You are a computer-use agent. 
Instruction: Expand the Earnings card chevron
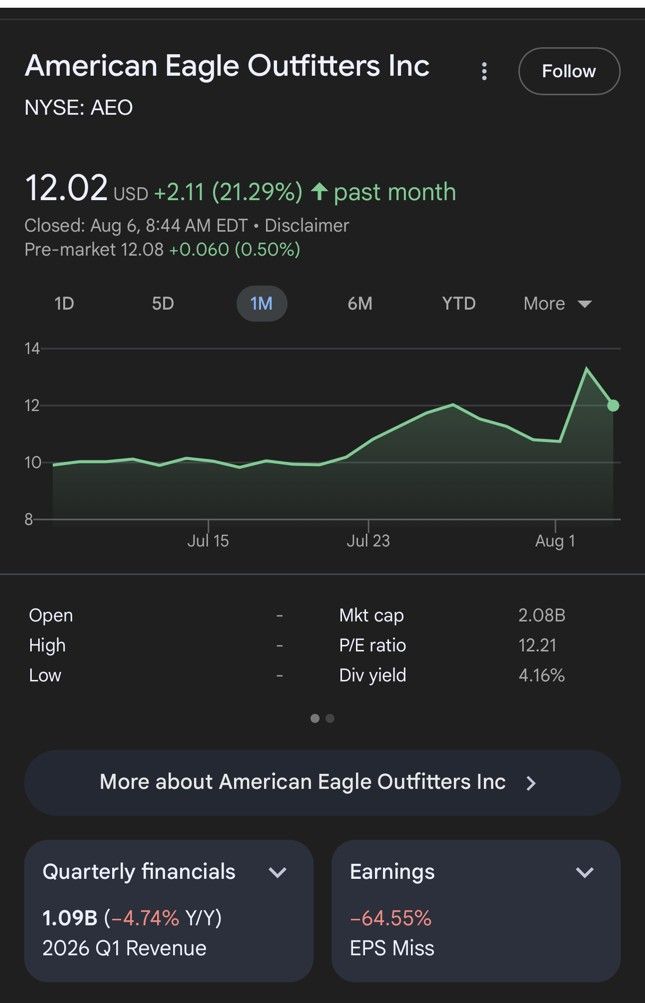click(585, 873)
